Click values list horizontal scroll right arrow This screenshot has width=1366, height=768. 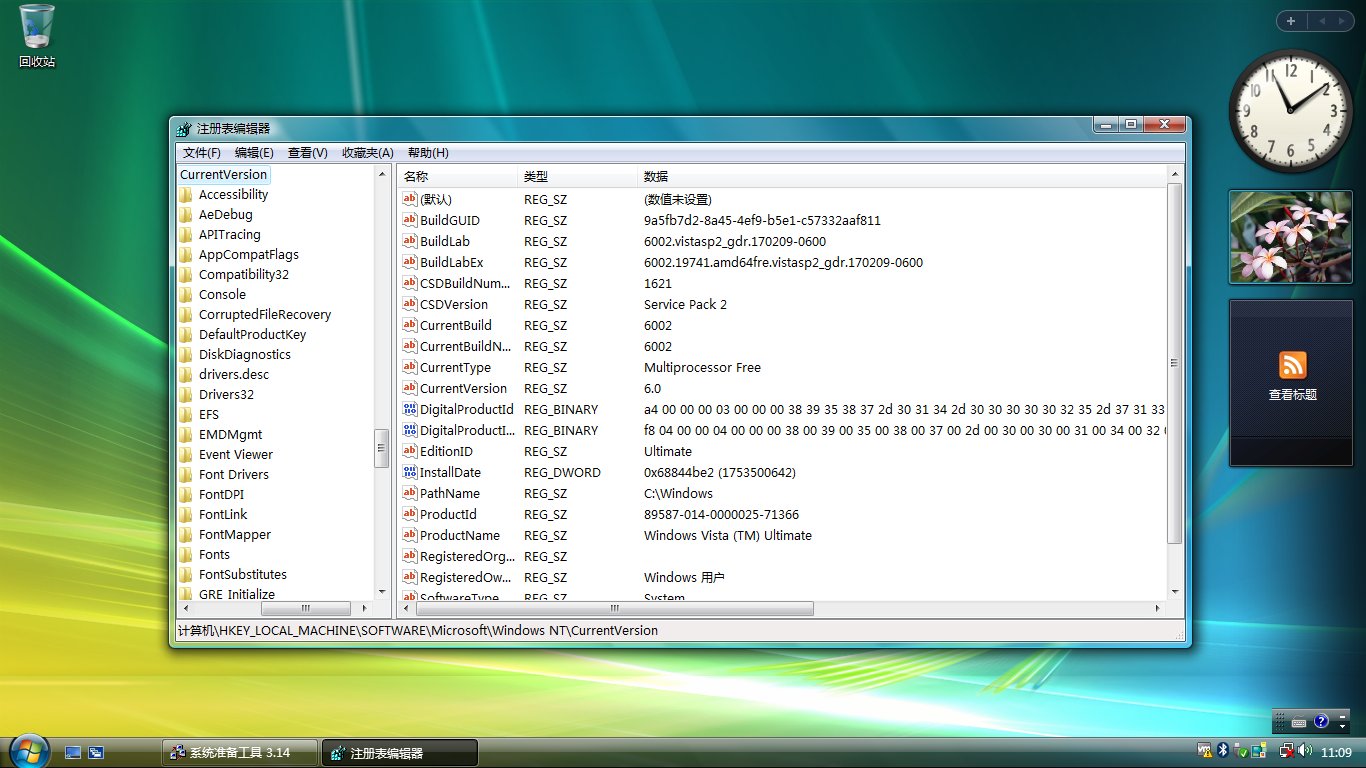[x=1158, y=608]
